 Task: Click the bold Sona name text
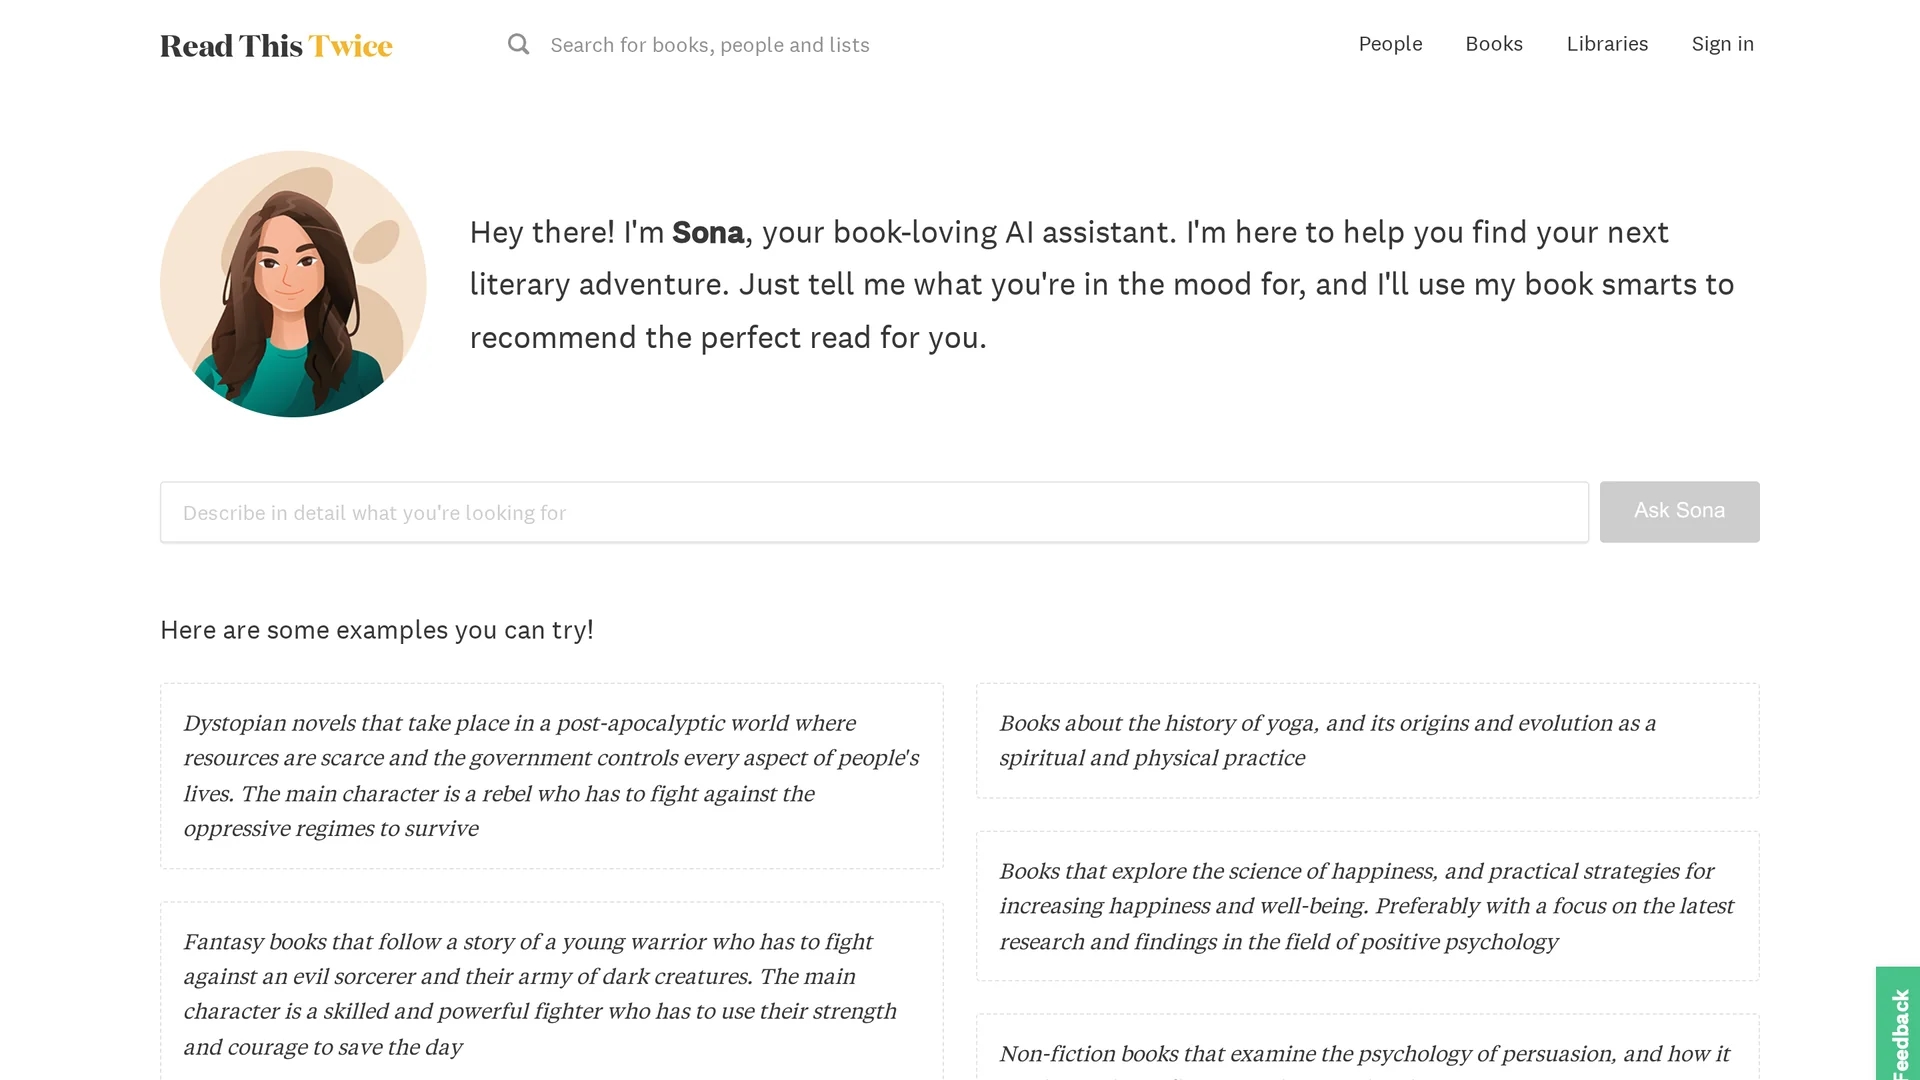pyautogui.click(x=708, y=233)
